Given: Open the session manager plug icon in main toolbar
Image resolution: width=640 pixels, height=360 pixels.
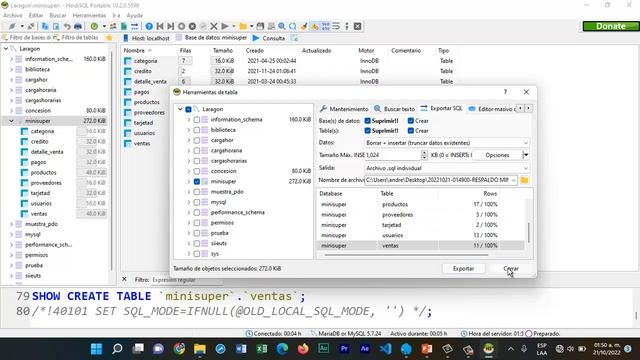Looking at the screenshot, I should pos(12,26).
